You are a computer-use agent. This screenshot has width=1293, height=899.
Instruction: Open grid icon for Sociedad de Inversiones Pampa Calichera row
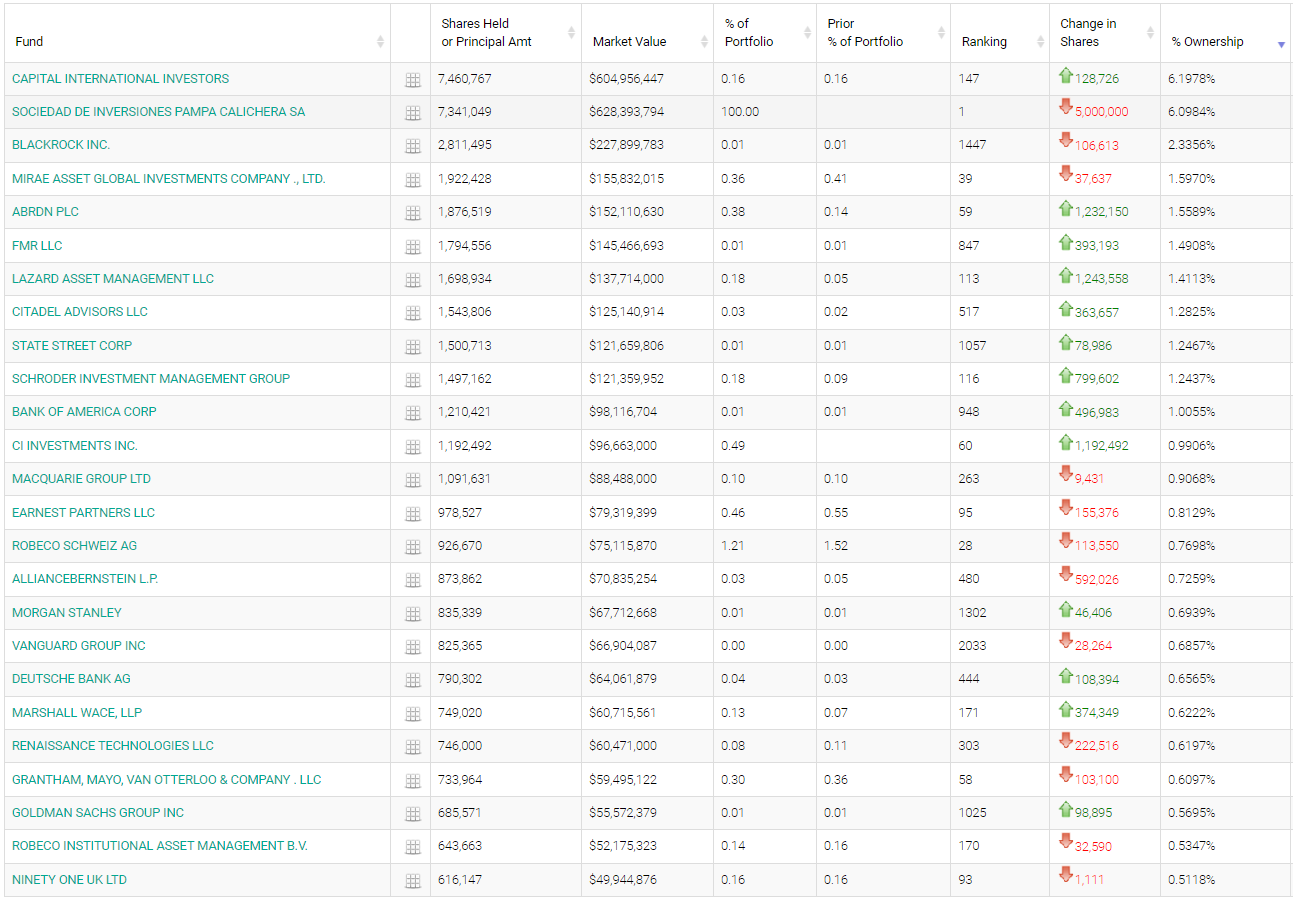(x=413, y=113)
